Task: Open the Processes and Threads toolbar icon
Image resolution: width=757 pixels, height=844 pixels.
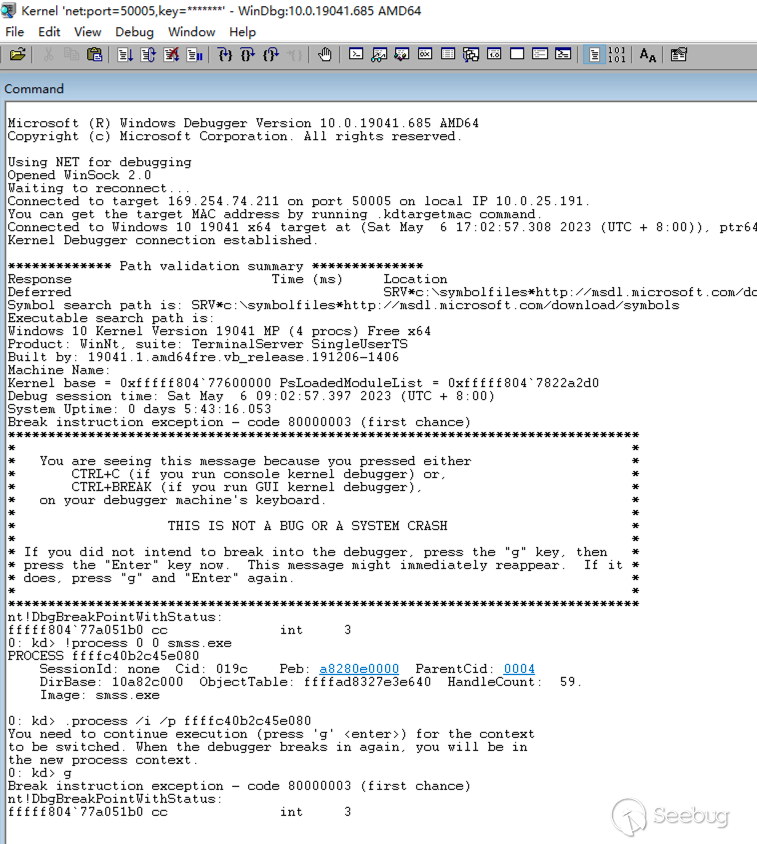Action: (x=540, y=54)
